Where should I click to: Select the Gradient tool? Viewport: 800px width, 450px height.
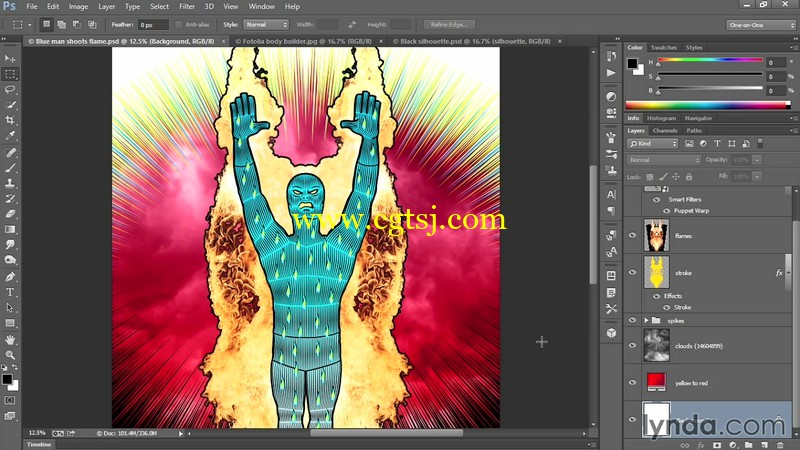tap(10, 229)
